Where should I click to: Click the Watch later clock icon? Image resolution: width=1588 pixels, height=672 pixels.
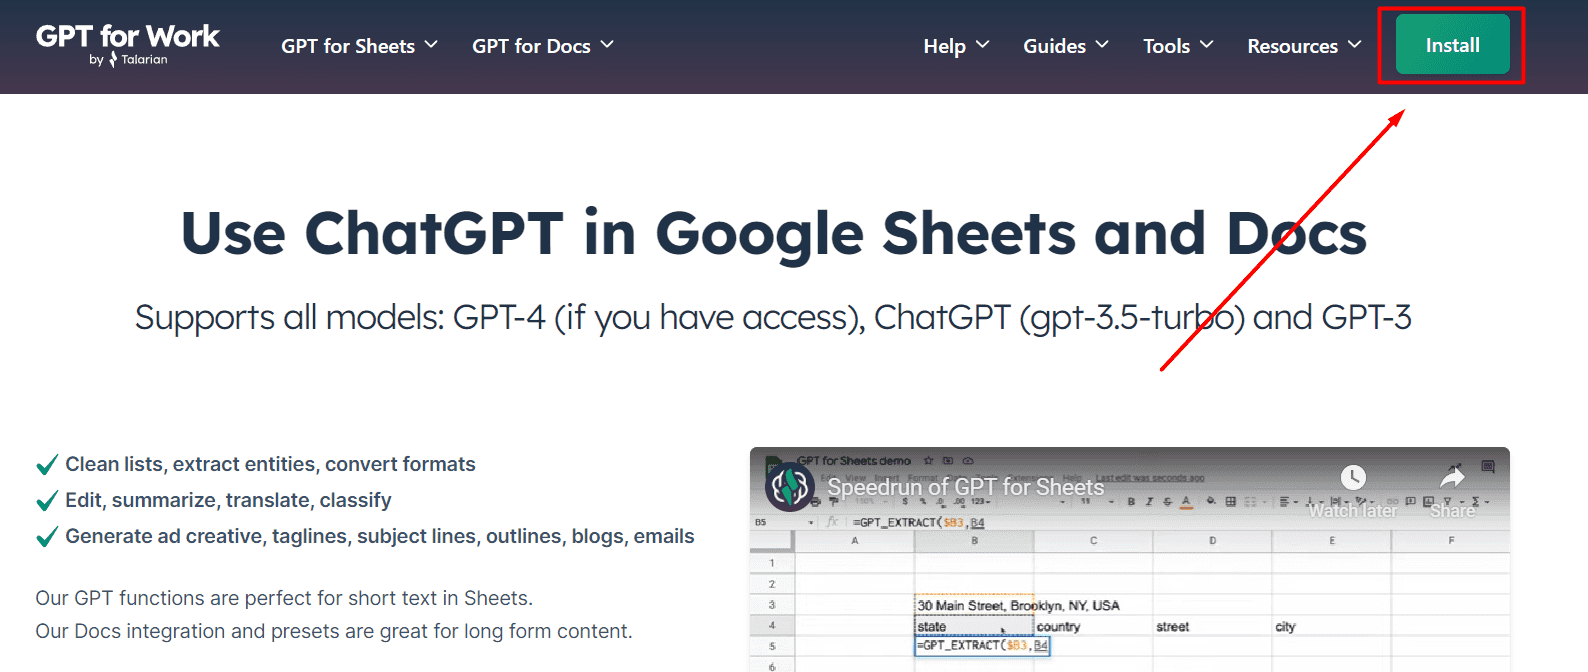coord(1353,478)
